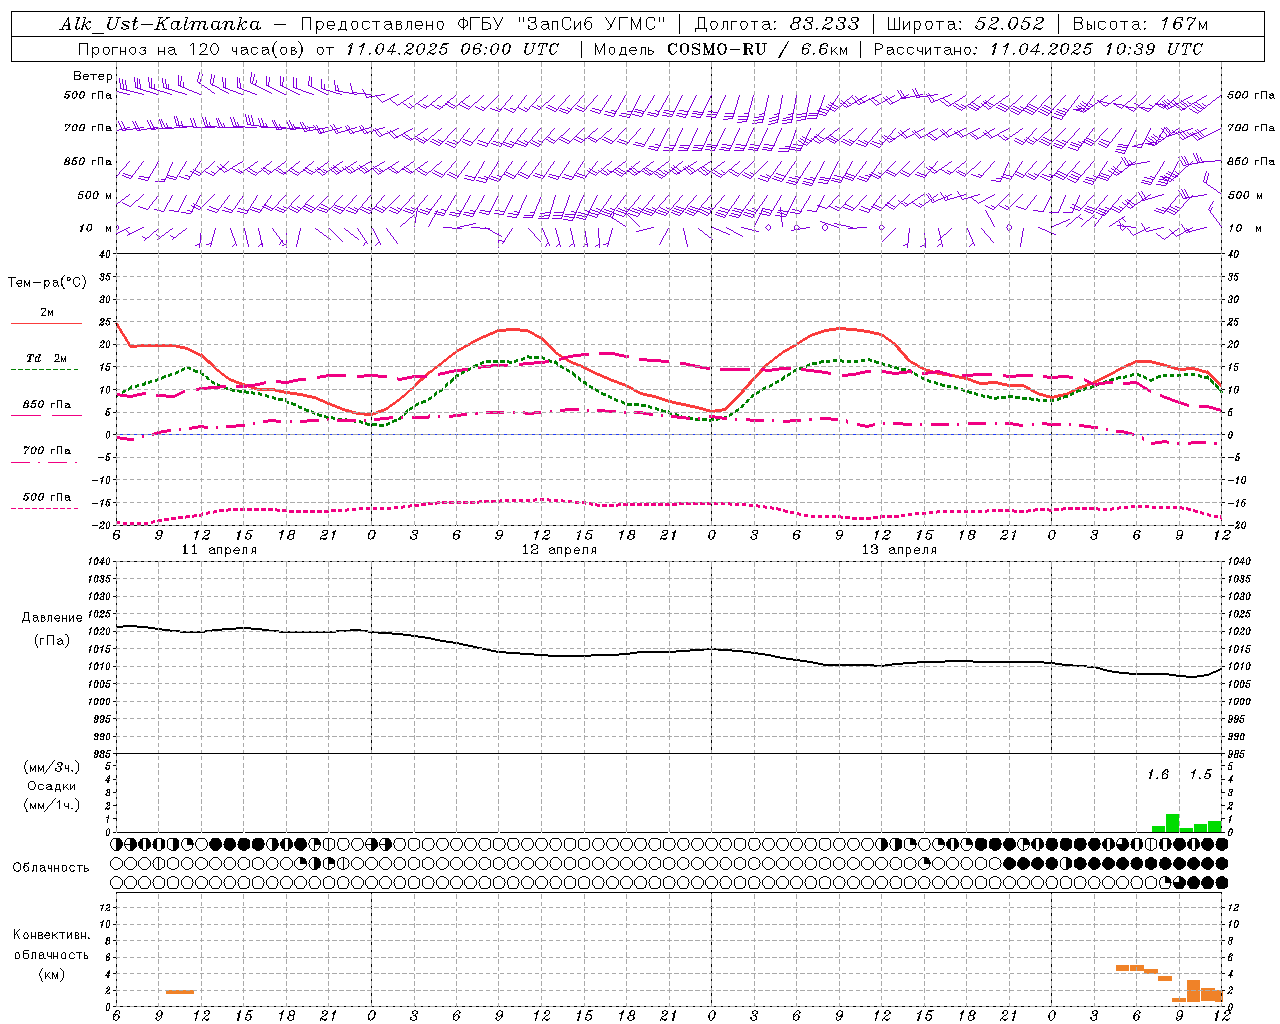The width and height of the screenshot is (1280, 1024).
Task: Click the Рассчитано: 11.04.2025 10:39 UTC text
Action: click(x=1038, y=49)
